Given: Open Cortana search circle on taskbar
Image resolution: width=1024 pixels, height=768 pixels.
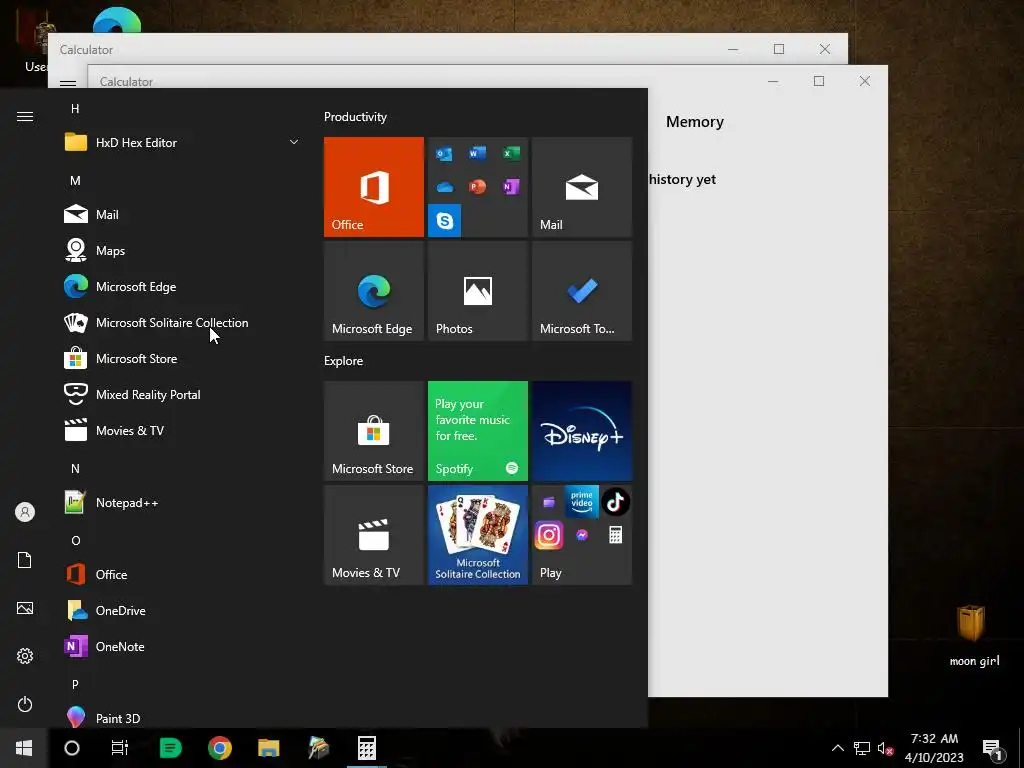Looking at the screenshot, I should tap(72, 748).
